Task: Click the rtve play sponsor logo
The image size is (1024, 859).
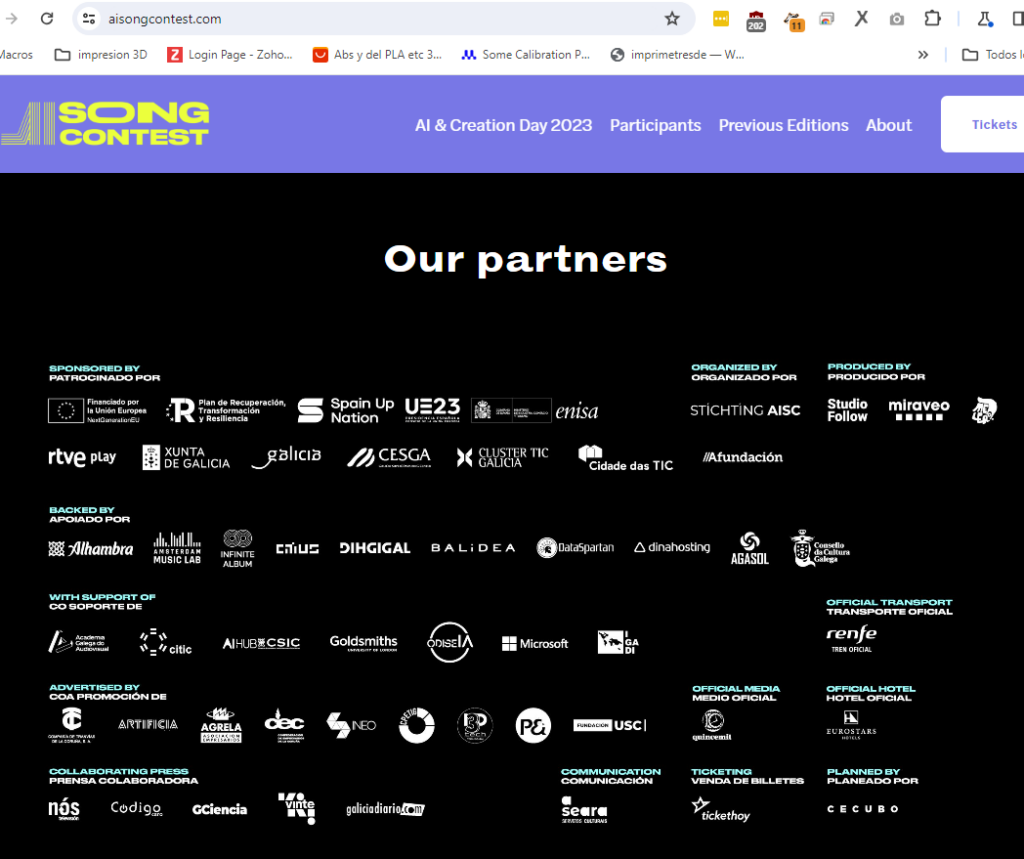Action: coord(82,458)
